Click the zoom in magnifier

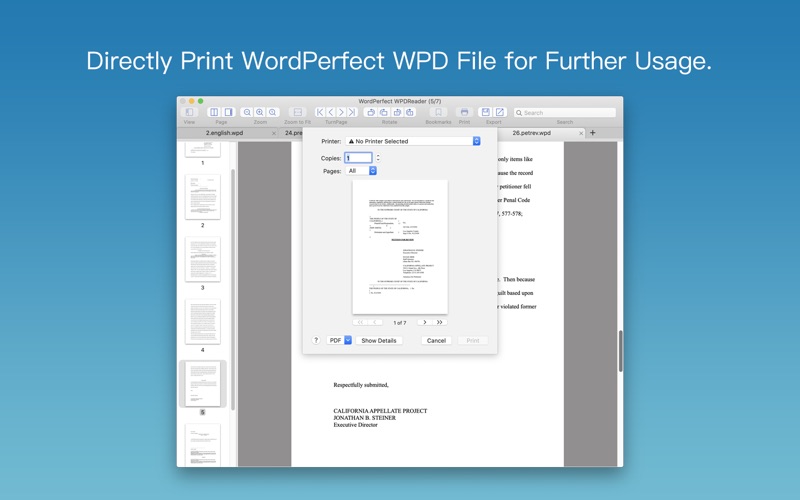(x=260, y=112)
